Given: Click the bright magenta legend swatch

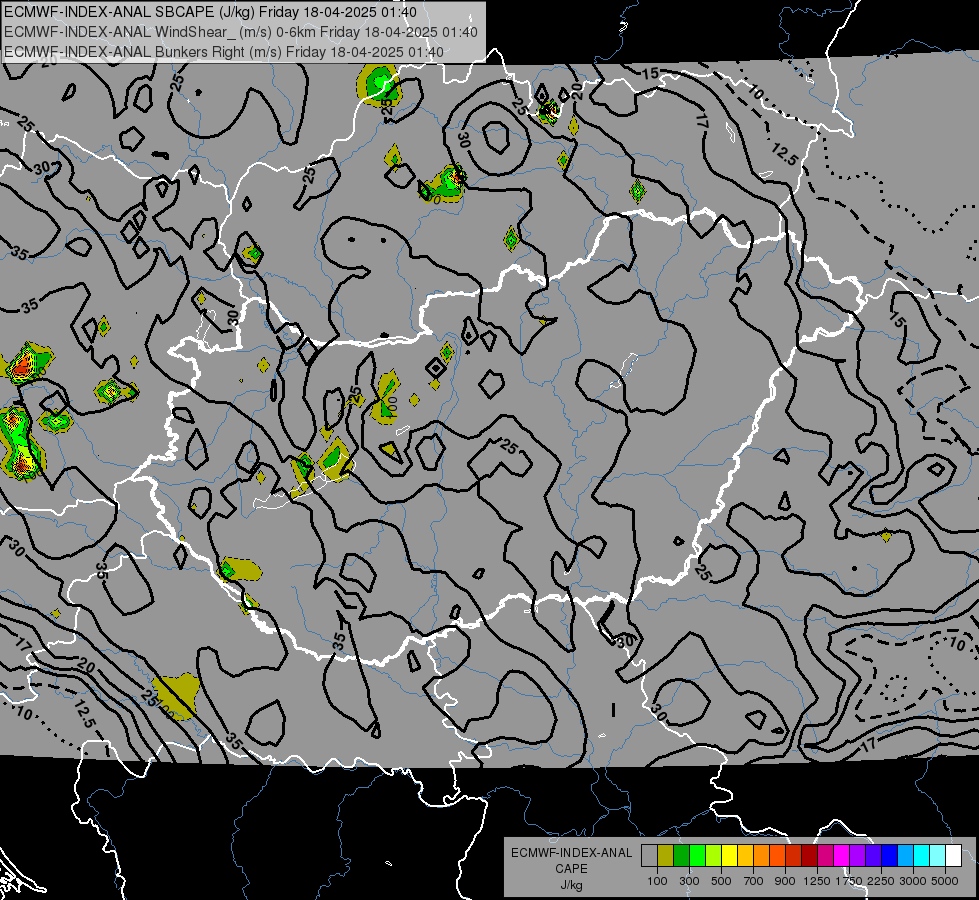Looking at the screenshot, I should tap(841, 856).
